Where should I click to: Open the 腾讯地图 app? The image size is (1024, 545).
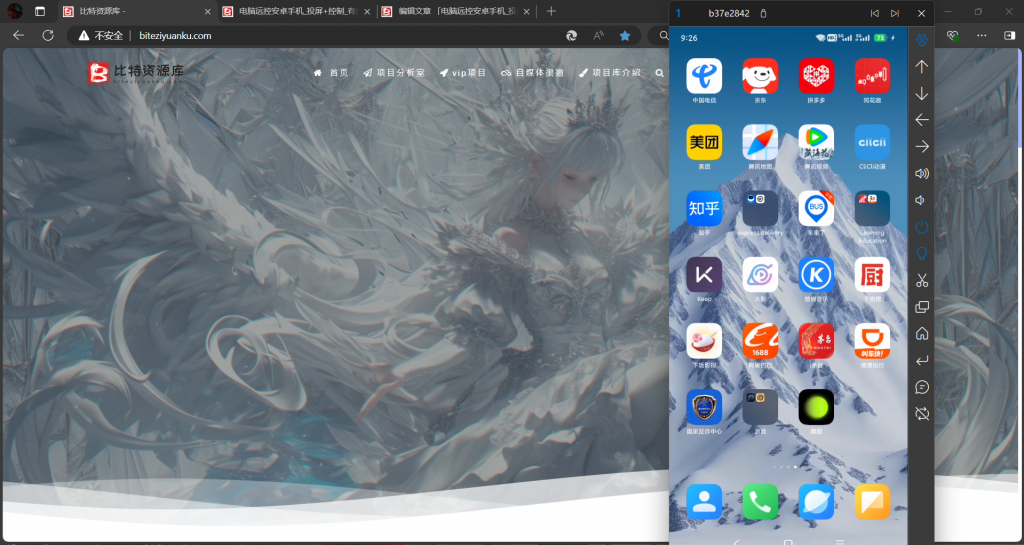[x=760, y=142]
